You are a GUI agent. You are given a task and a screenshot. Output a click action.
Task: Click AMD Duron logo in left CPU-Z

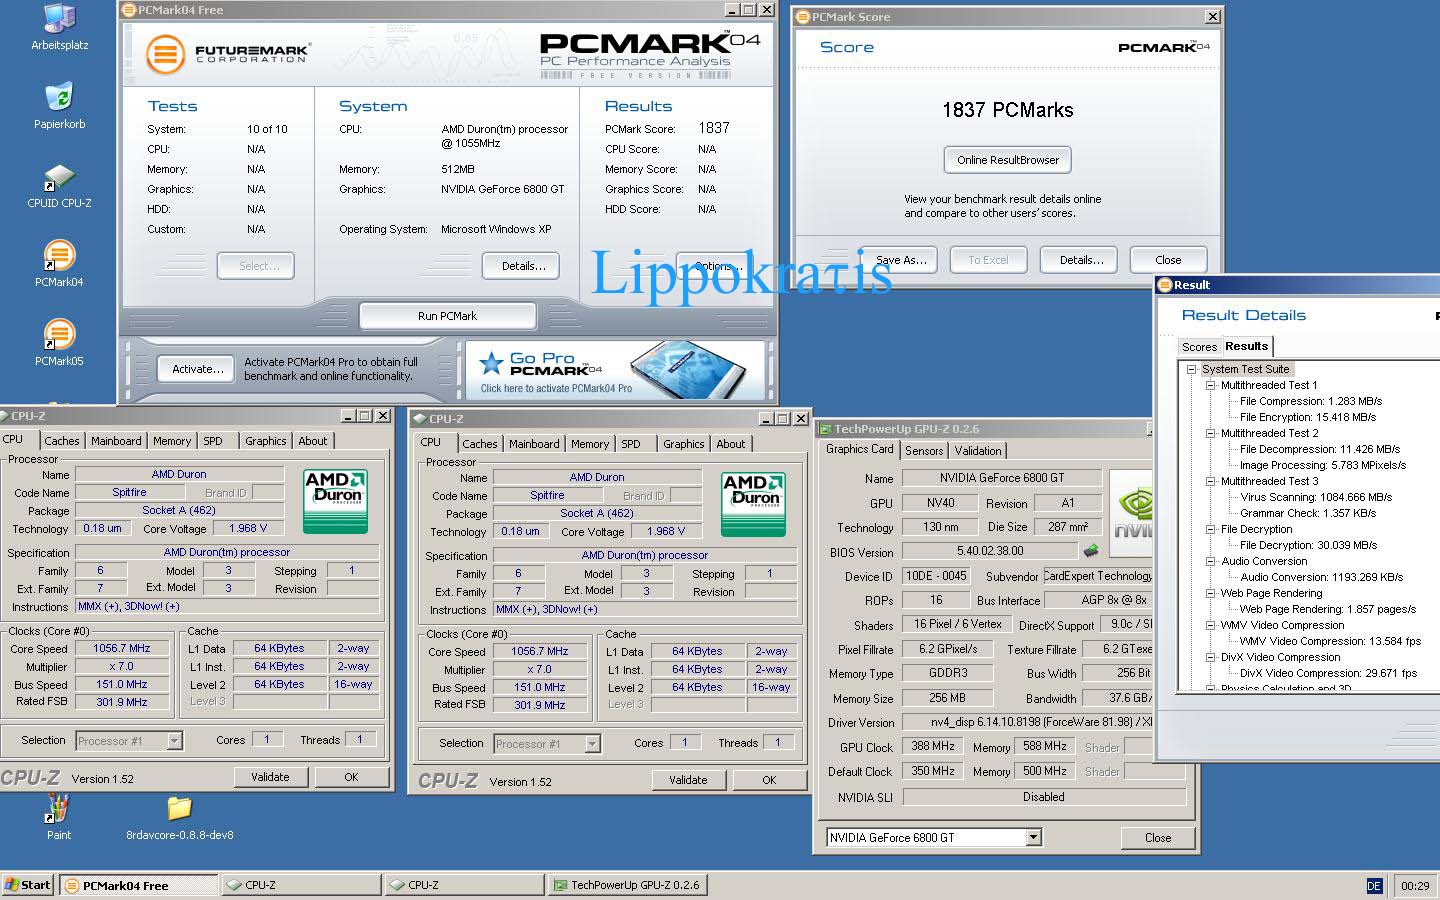[x=336, y=501]
